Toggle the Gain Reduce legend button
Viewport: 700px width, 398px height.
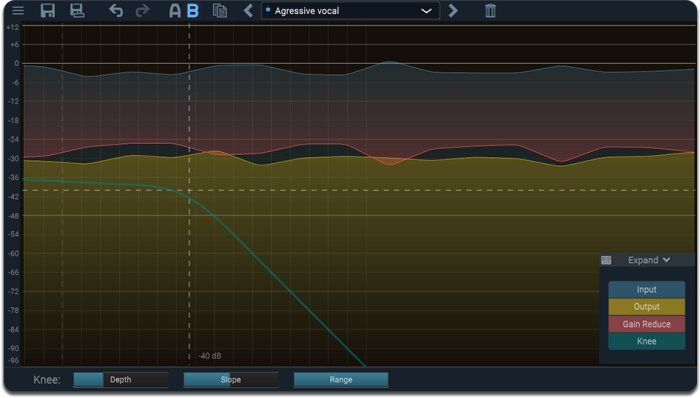click(646, 324)
